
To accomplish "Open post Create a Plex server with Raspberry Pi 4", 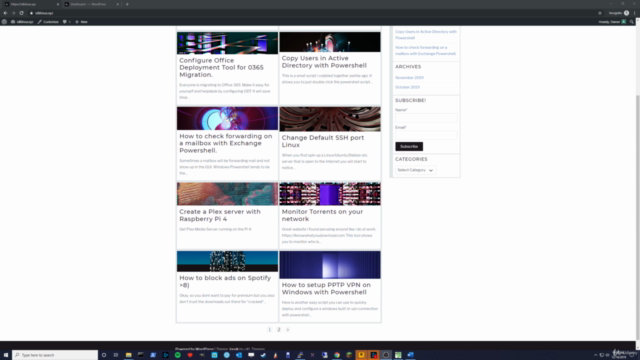I will [x=220, y=216].
